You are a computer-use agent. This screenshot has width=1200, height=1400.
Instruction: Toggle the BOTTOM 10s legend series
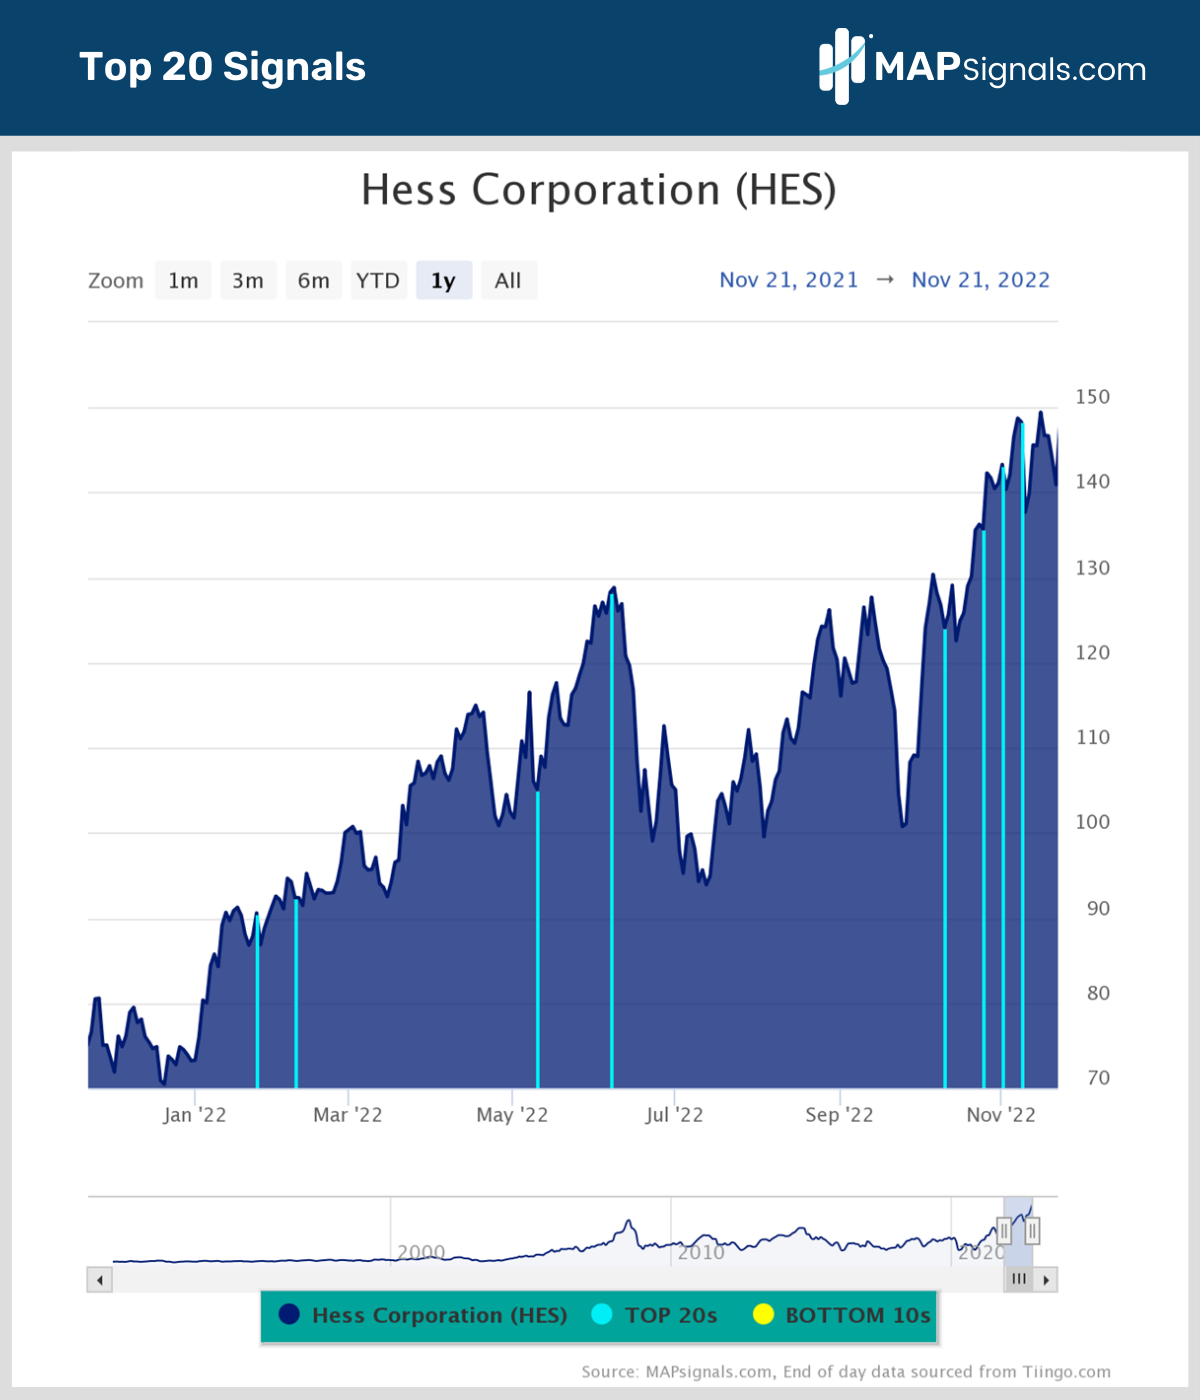[x=842, y=1315]
